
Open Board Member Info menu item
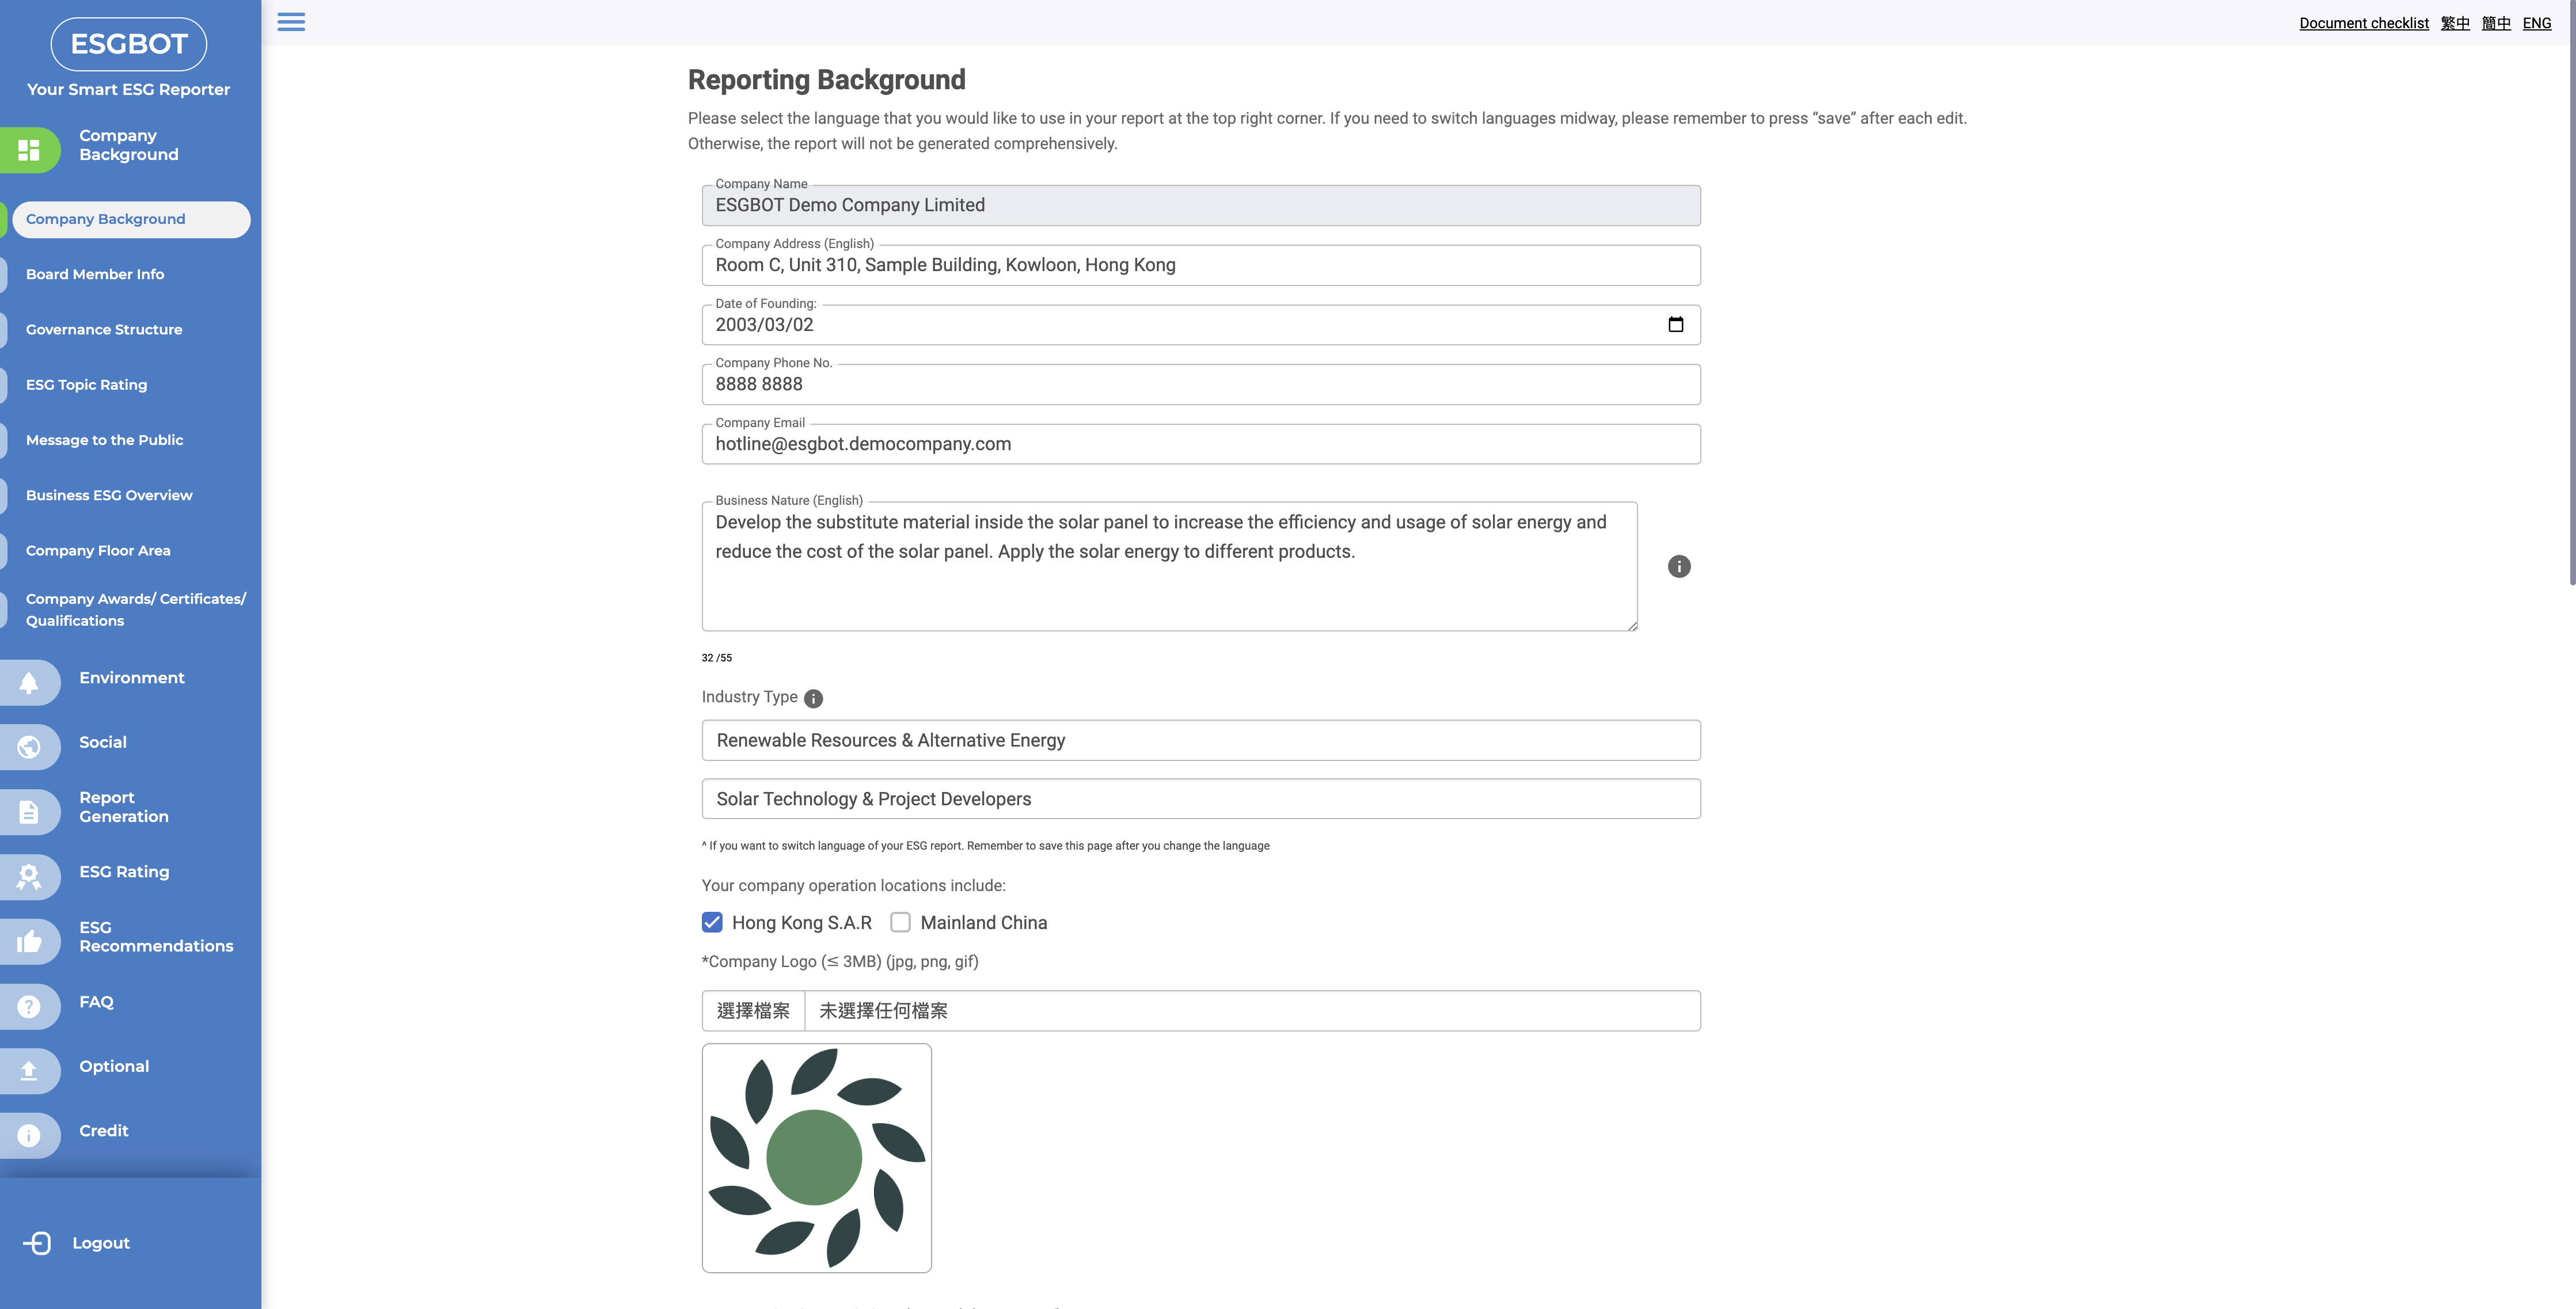coord(95,274)
